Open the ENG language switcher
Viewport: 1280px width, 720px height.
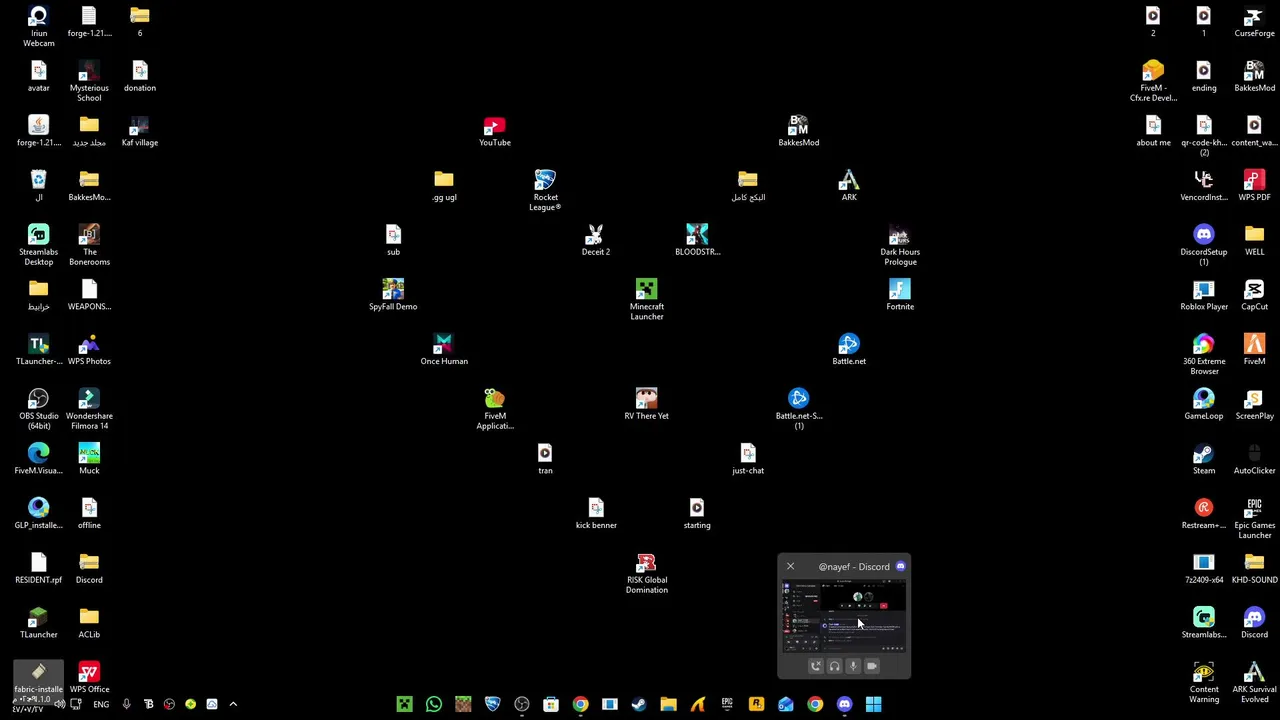101,705
